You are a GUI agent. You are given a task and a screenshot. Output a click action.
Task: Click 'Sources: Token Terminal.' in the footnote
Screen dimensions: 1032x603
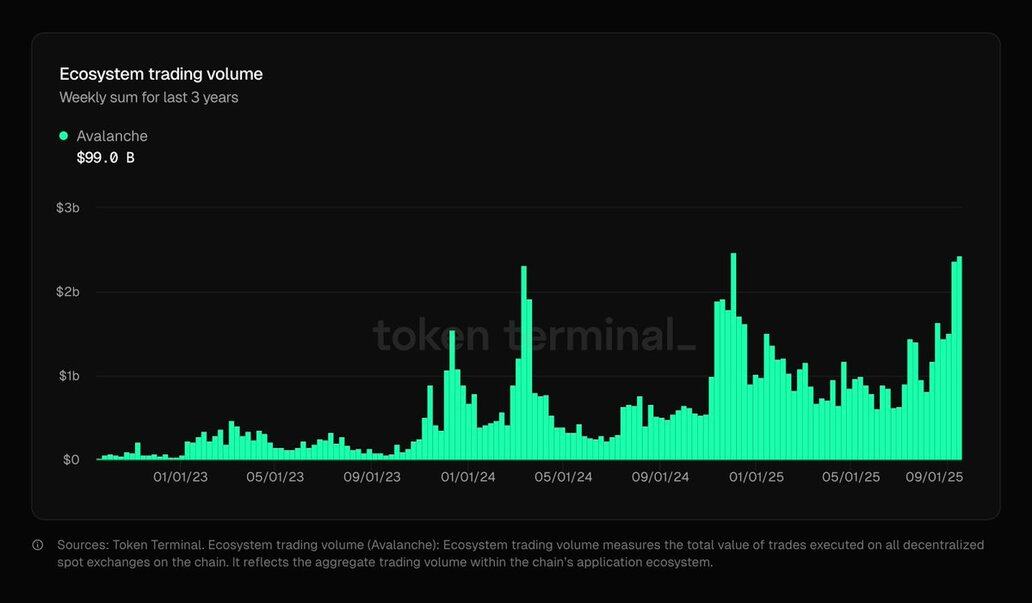pos(130,545)
